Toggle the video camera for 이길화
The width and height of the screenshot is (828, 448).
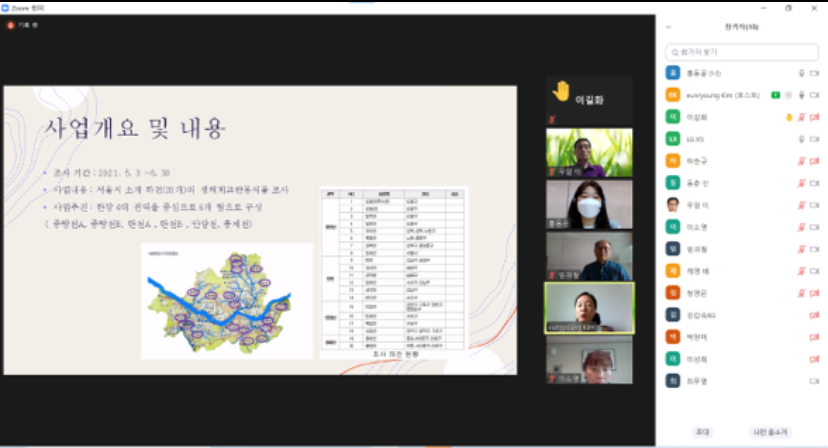pyautogui.click(x=814, y=117)
